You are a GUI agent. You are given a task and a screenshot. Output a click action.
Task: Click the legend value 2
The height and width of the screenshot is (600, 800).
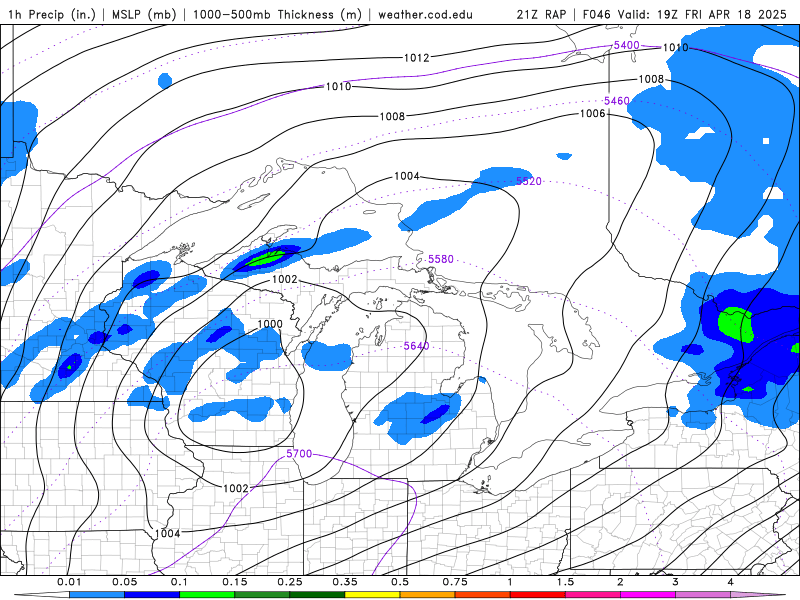coord(620,582)
